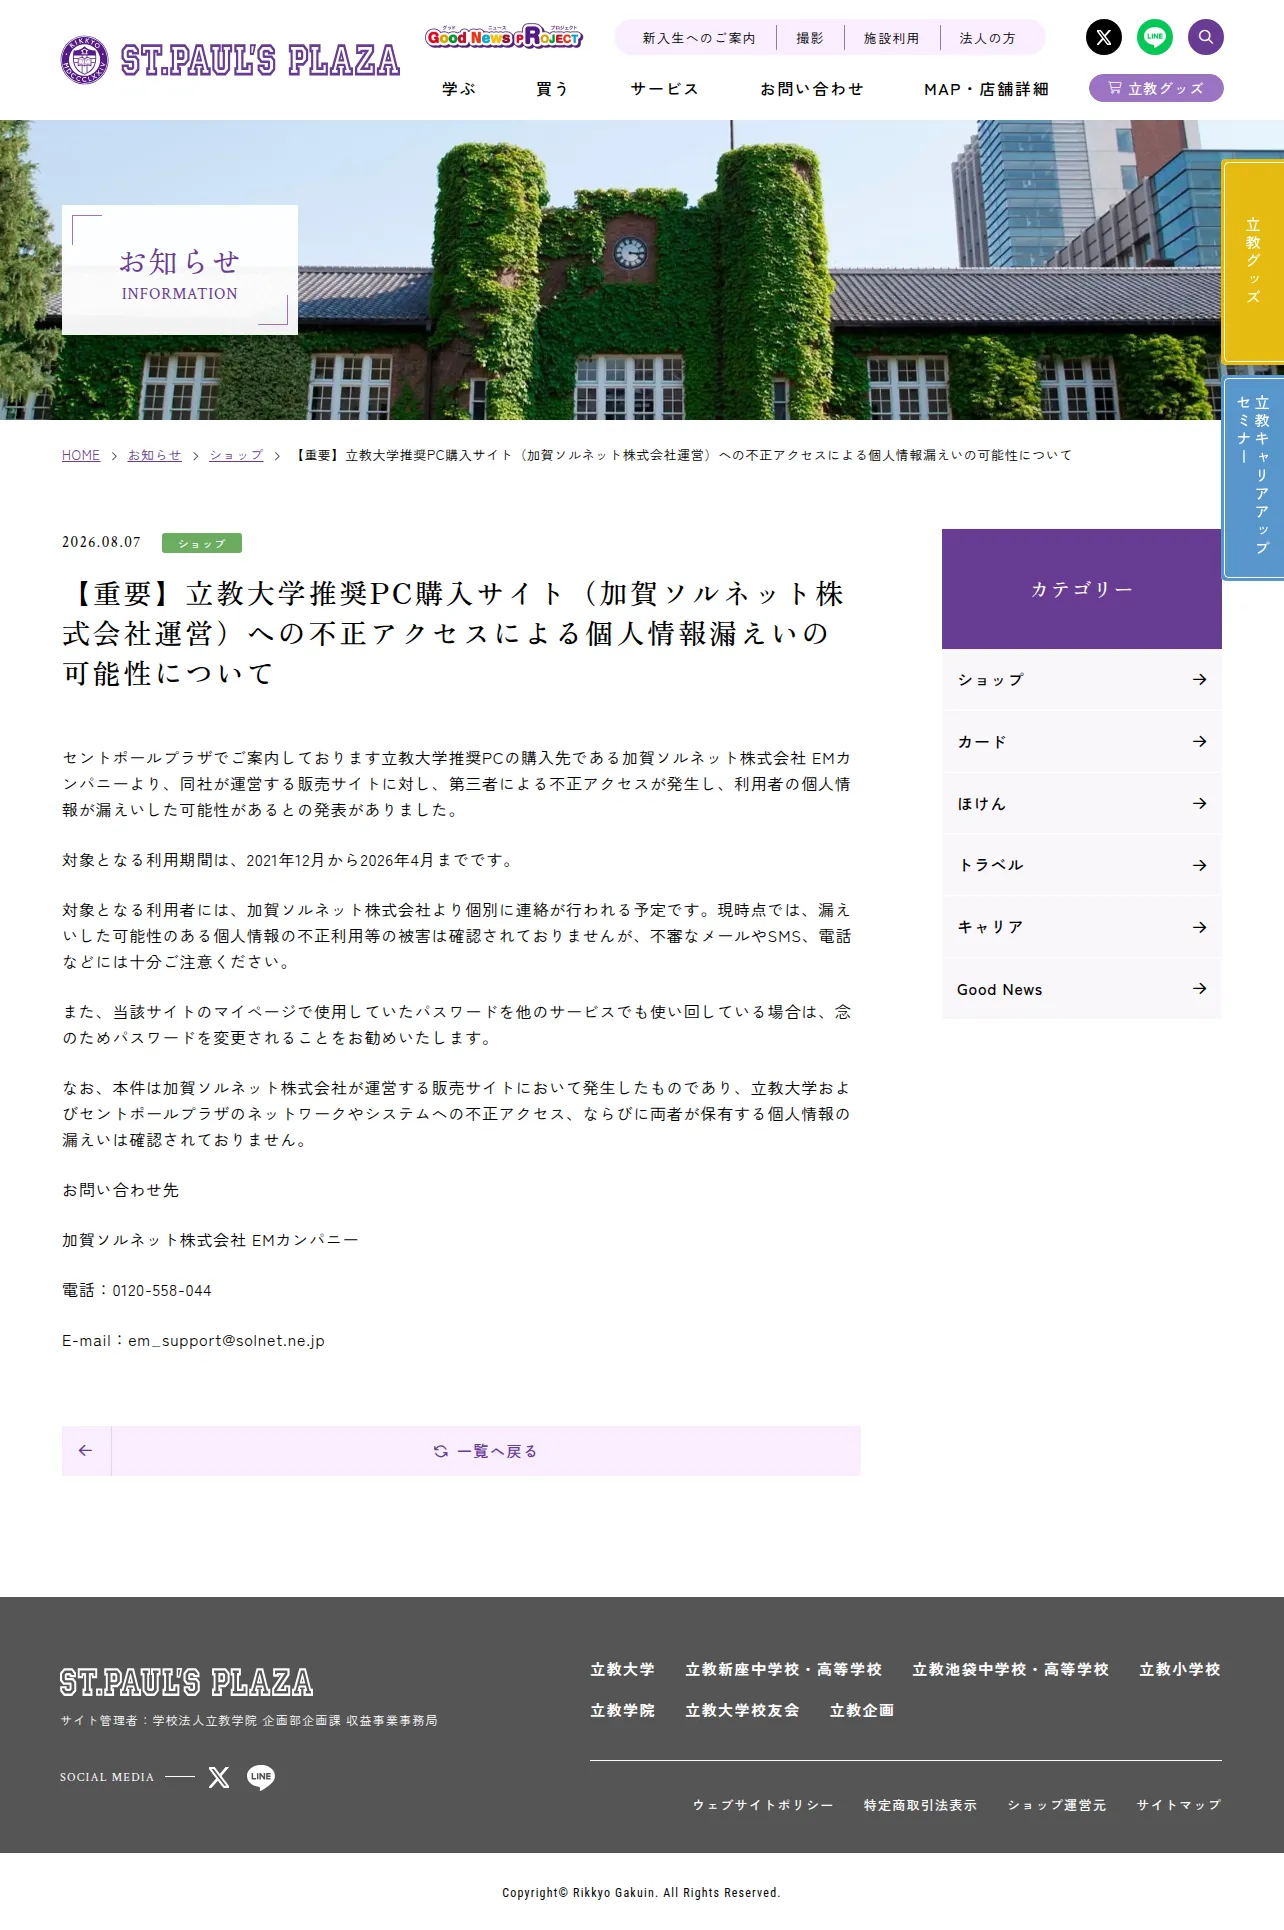Open the blue 立教キャリアアップセミナー side tab
Screen dimensions: 1284x1930
click(1253, 478)
